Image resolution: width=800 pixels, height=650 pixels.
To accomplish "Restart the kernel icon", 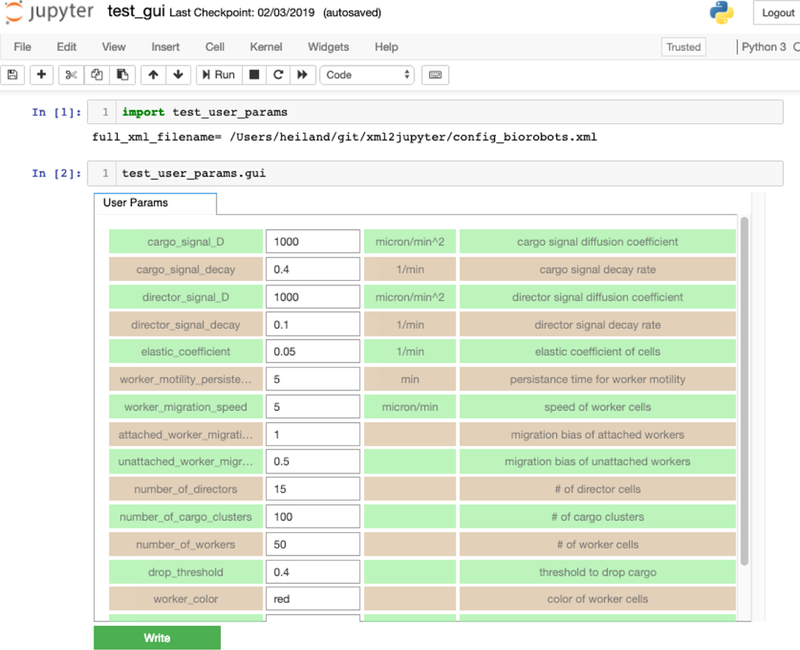I will 278,75.
